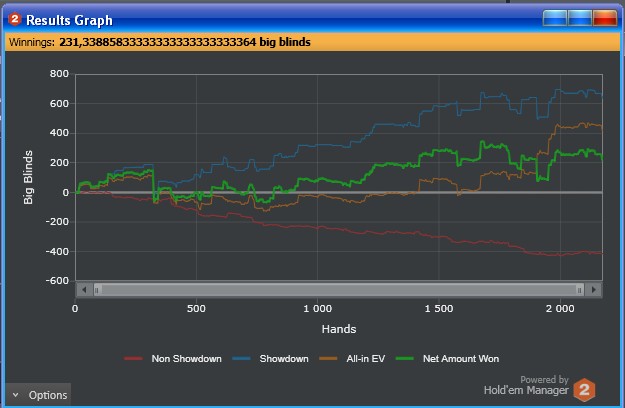Toggle the Non Showdown legend entry

point(173,359)
